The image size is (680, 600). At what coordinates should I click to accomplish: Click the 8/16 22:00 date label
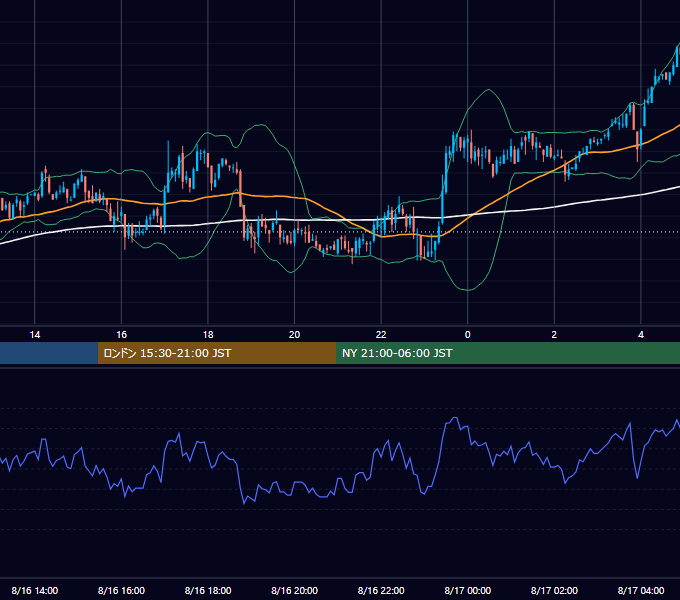point(381,590)
